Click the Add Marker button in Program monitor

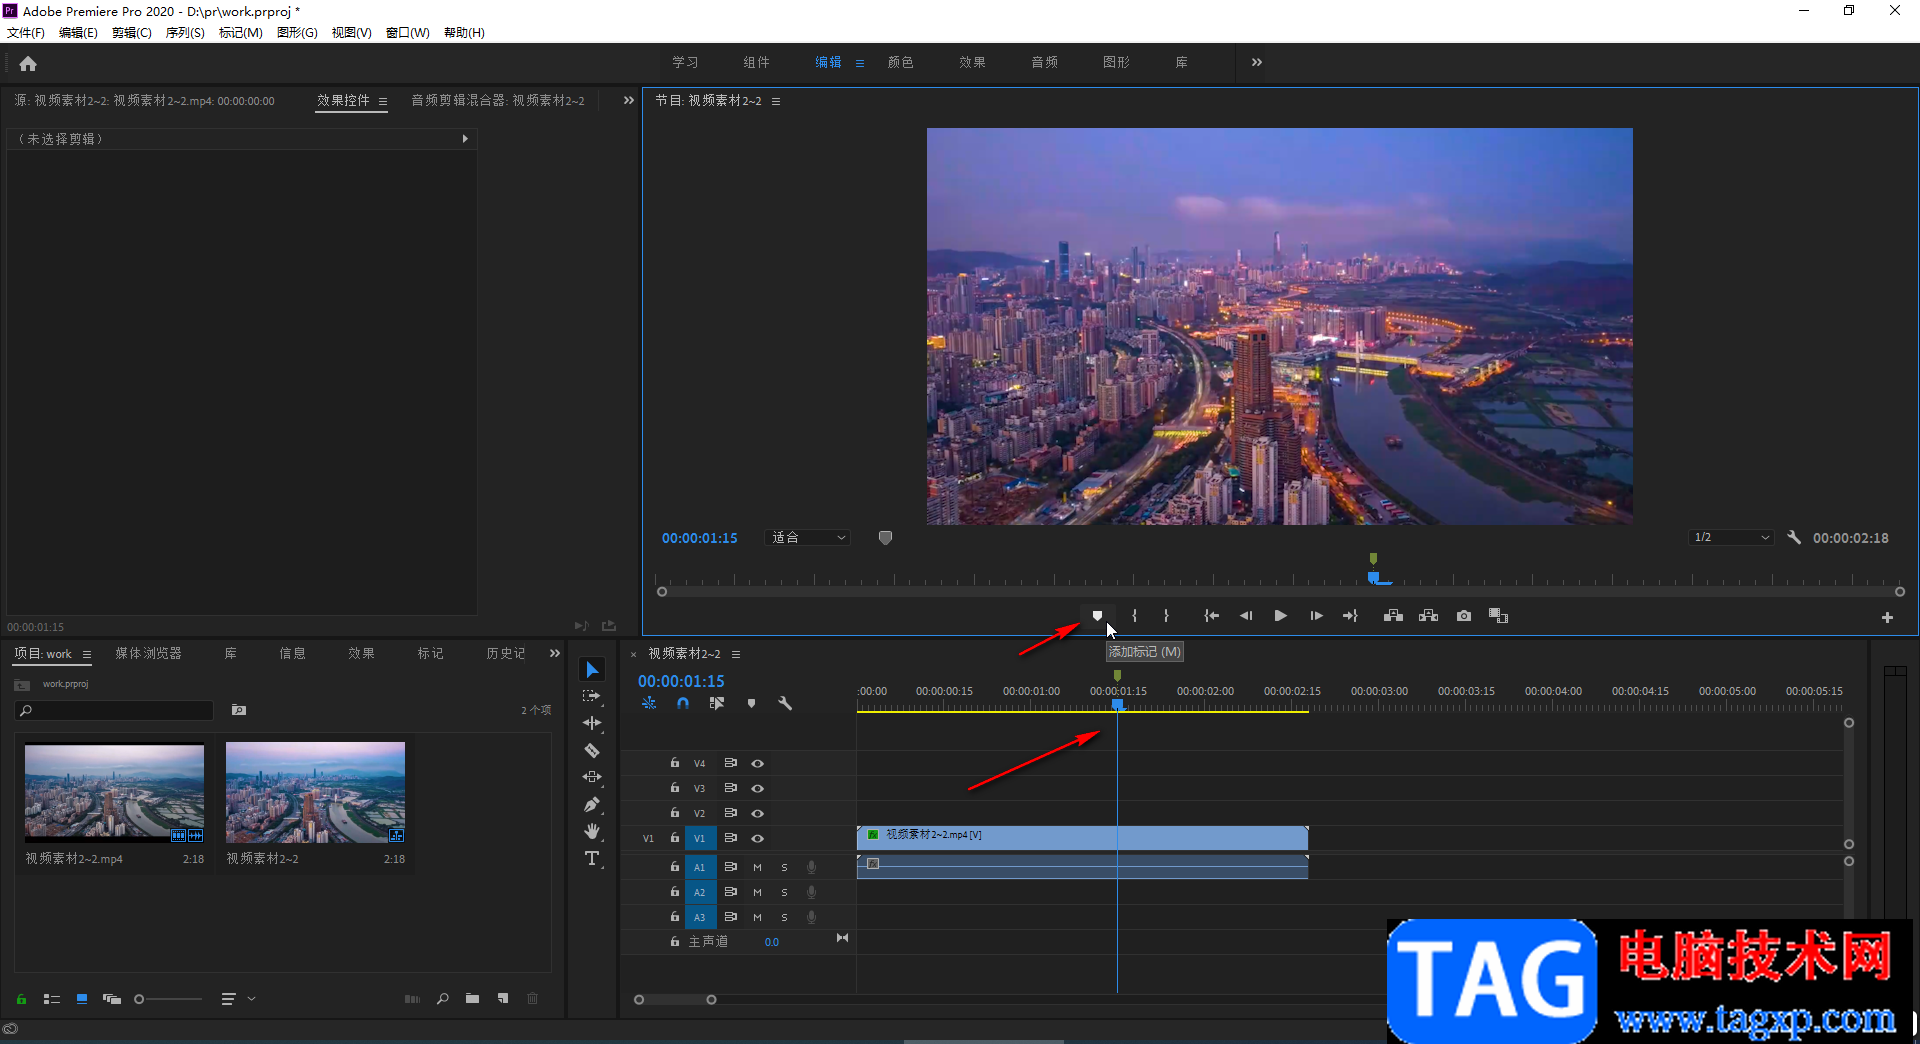(x=1097, y=616)
